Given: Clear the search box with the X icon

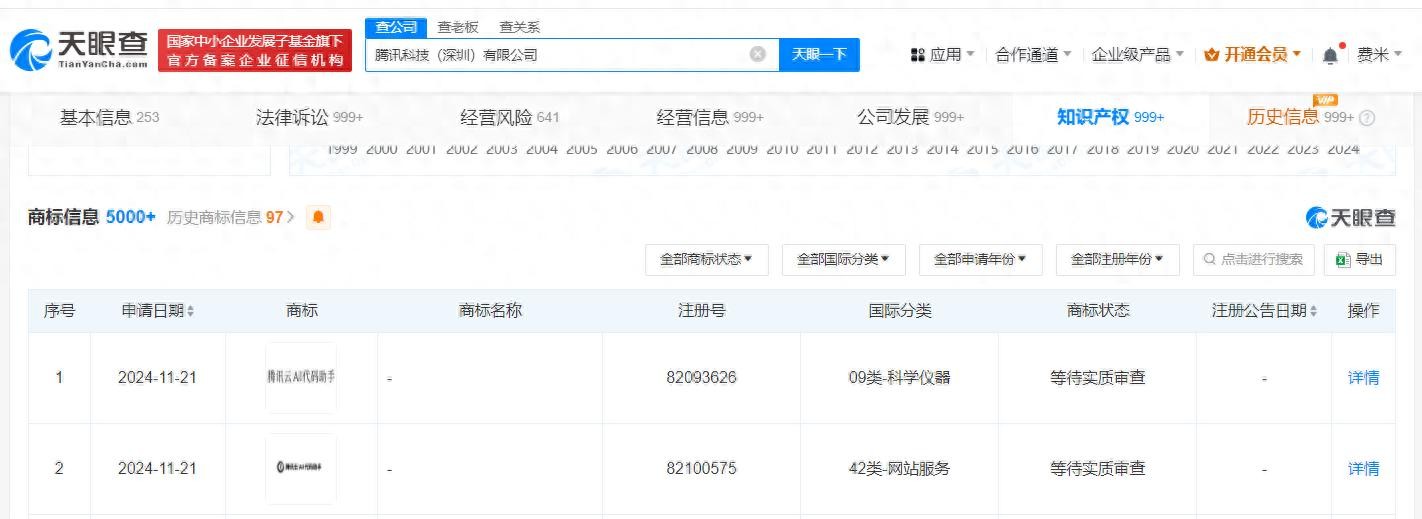Looking at the screenshot, I should [x=757, y=54].
